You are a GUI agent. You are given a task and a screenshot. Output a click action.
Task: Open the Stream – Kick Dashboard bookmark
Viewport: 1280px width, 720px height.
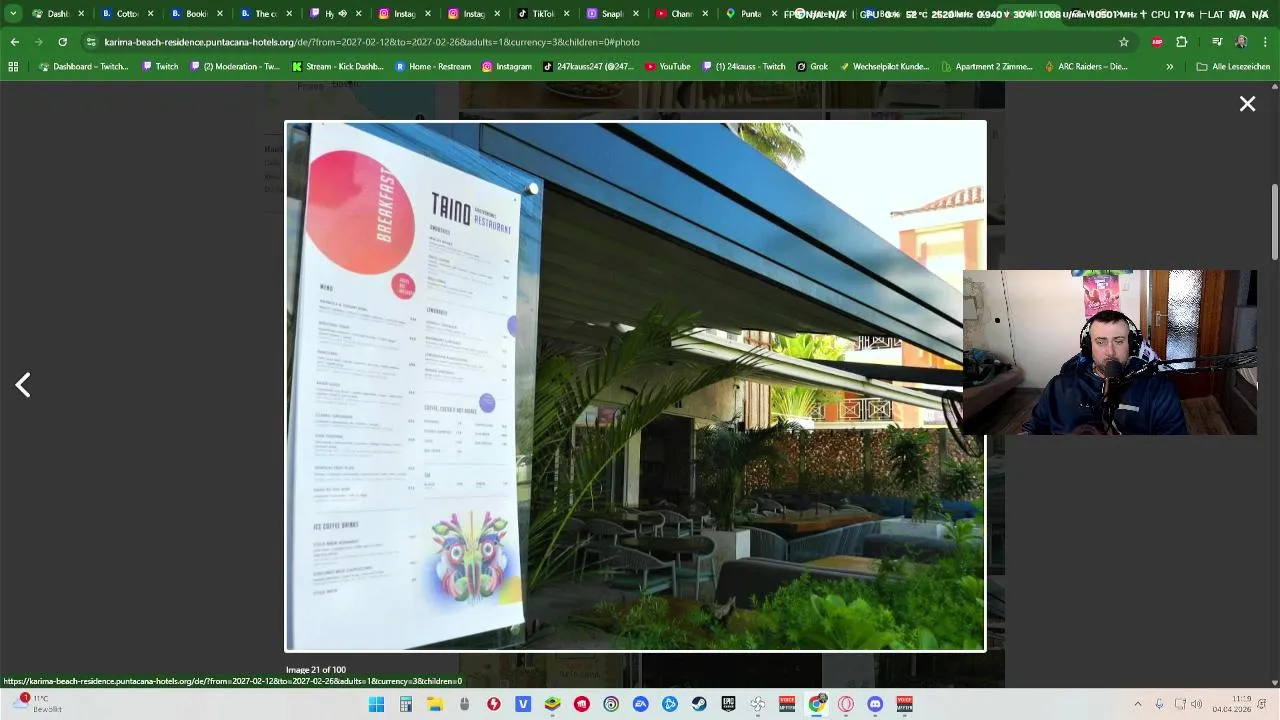(x=338, y=66)
